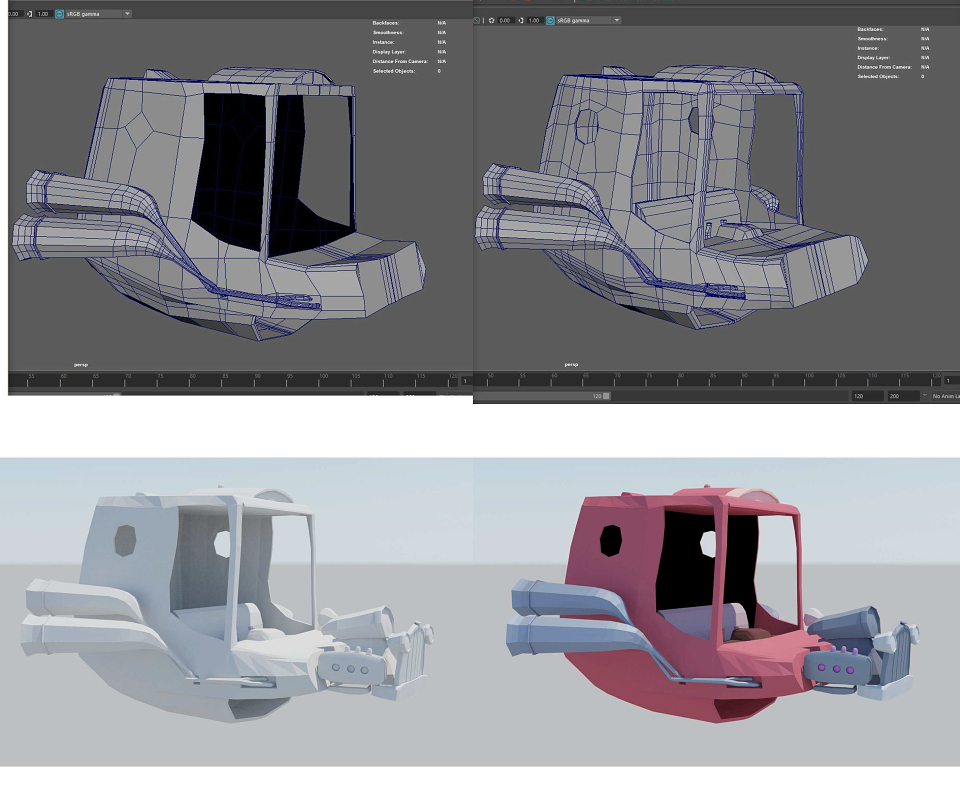Click current frame field on right timeline
The width and height of the screenshot is (960, 808).
pos(951,381)
